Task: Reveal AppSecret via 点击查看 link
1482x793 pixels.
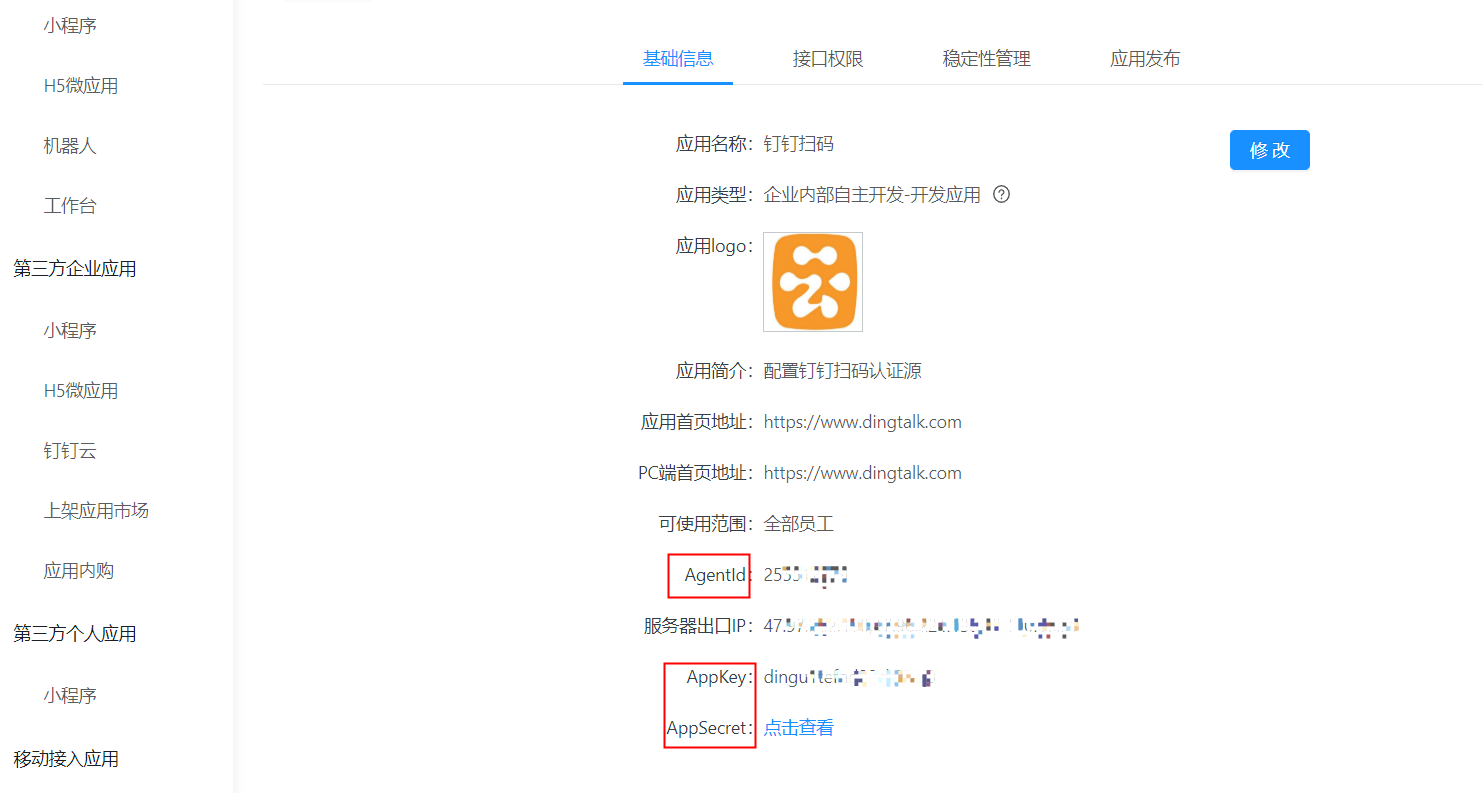Action: 798,728
